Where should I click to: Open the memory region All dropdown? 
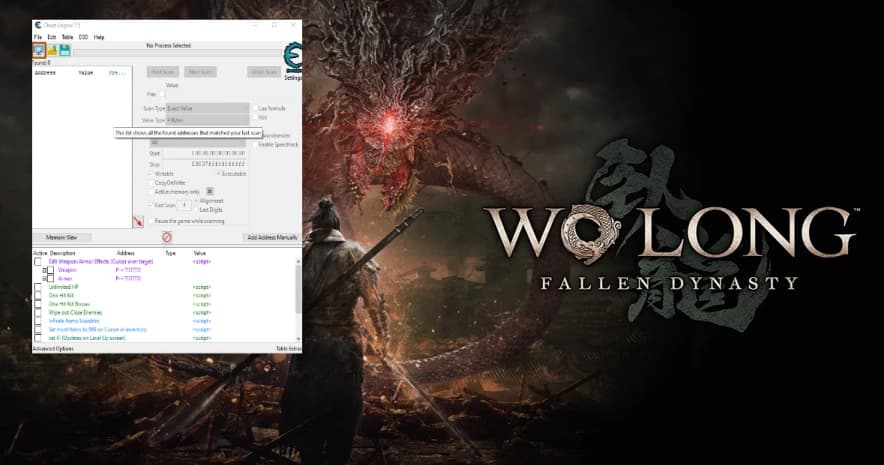coord(198,143)
